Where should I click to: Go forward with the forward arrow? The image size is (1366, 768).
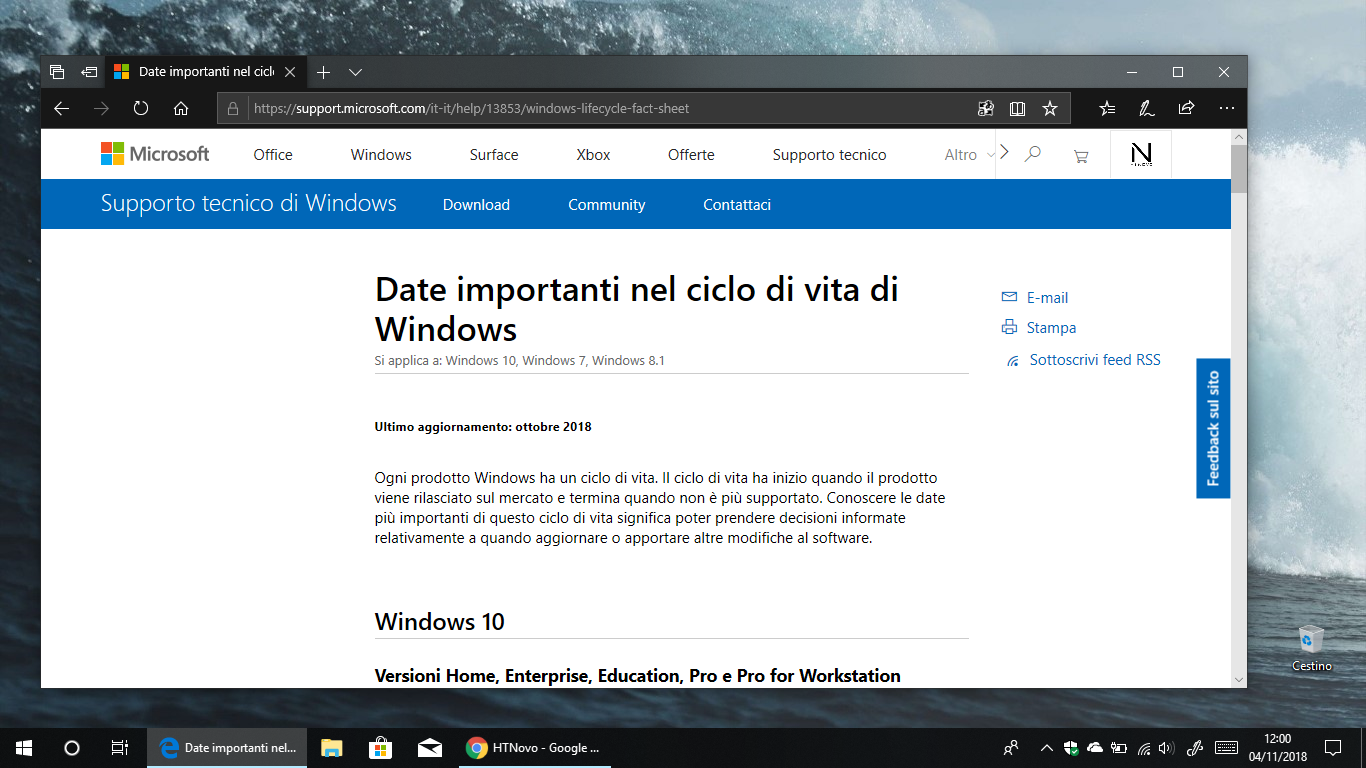[x=101, y=108]
